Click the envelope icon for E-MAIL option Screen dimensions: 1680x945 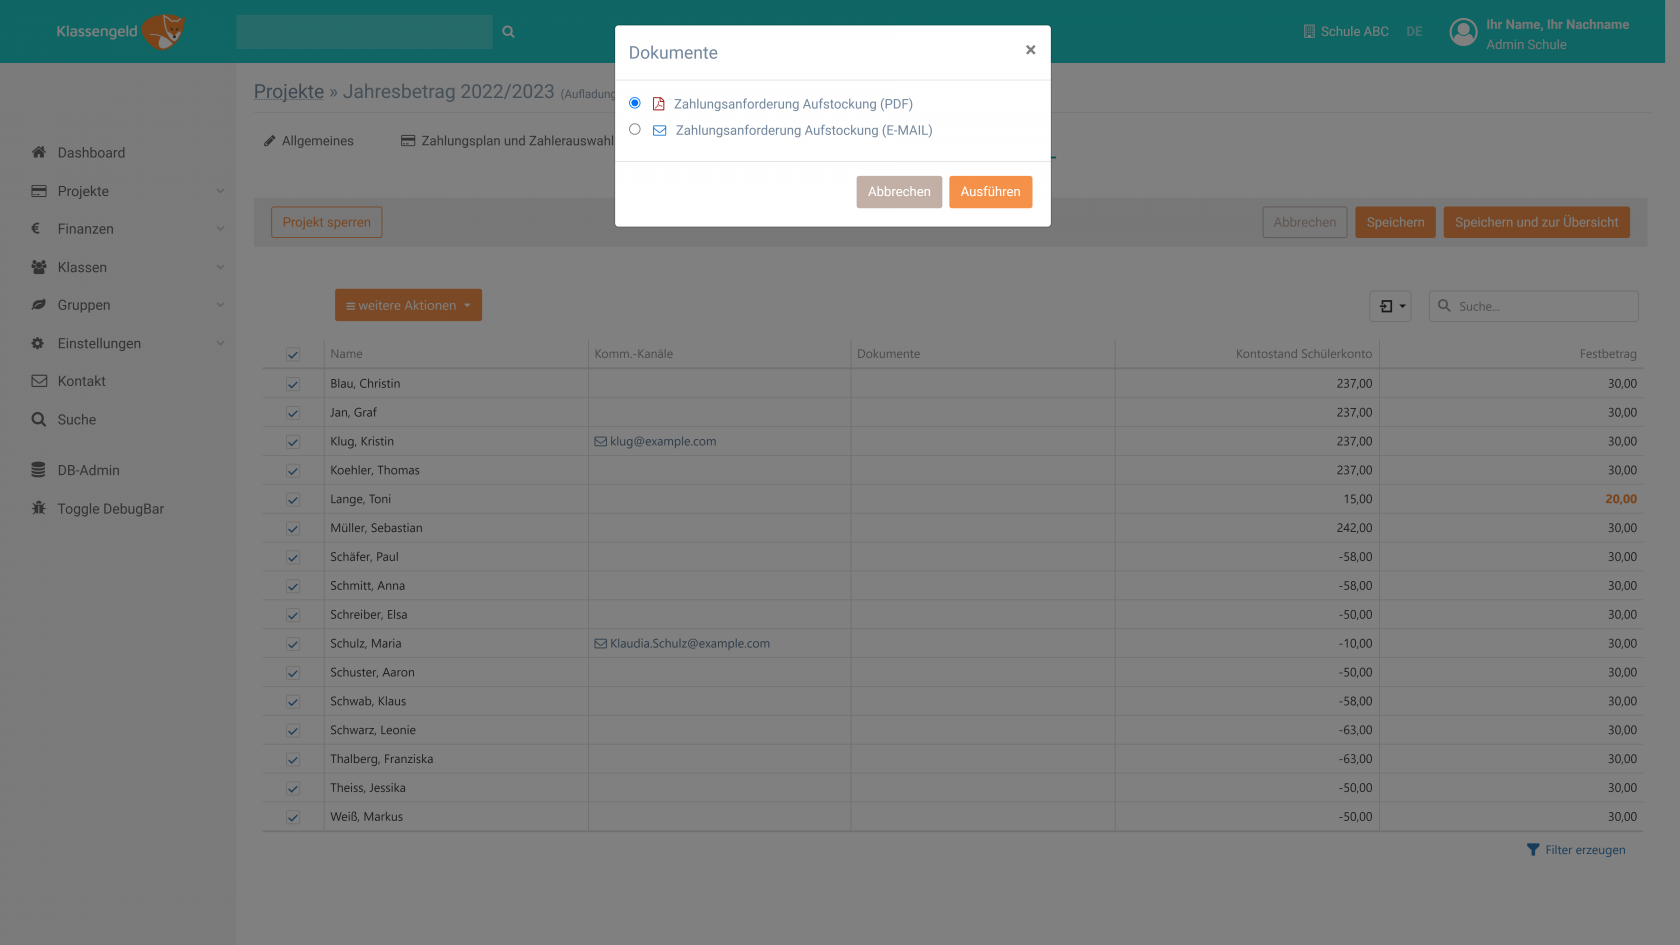659,130
